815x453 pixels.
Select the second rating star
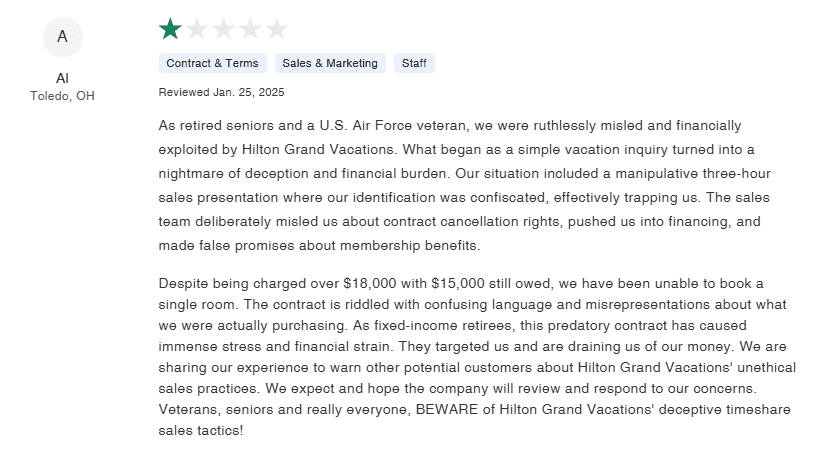[198, 29]
